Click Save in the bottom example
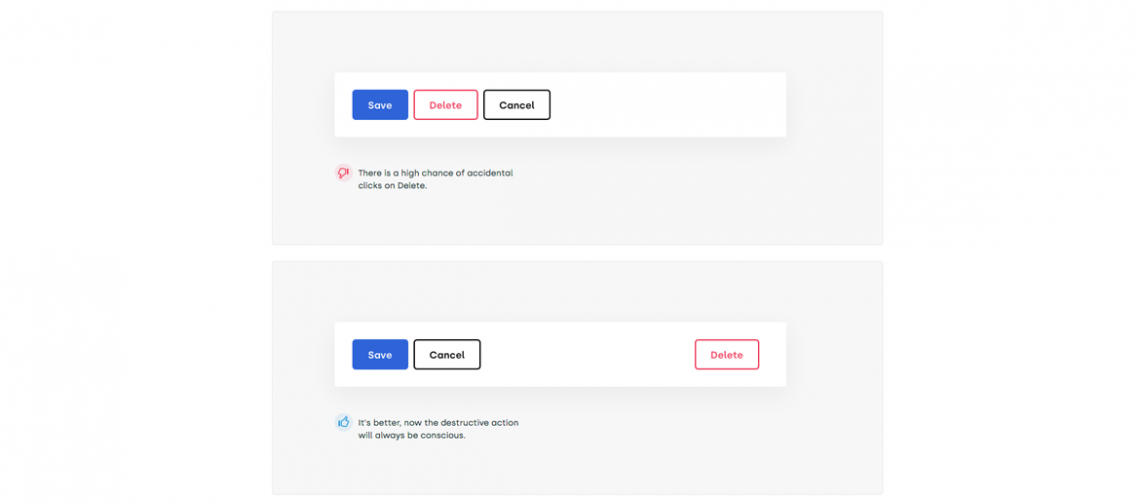1140x504 pixels. click(x=380, y=355)
